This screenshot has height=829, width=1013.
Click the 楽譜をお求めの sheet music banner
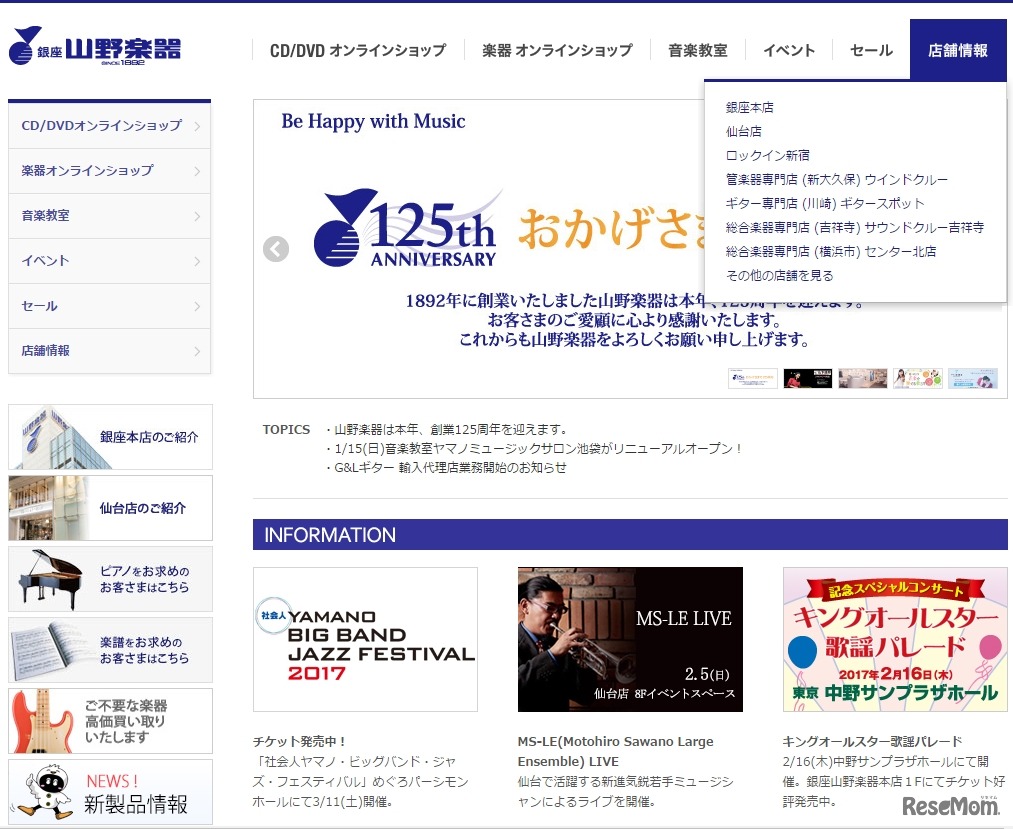110,649
